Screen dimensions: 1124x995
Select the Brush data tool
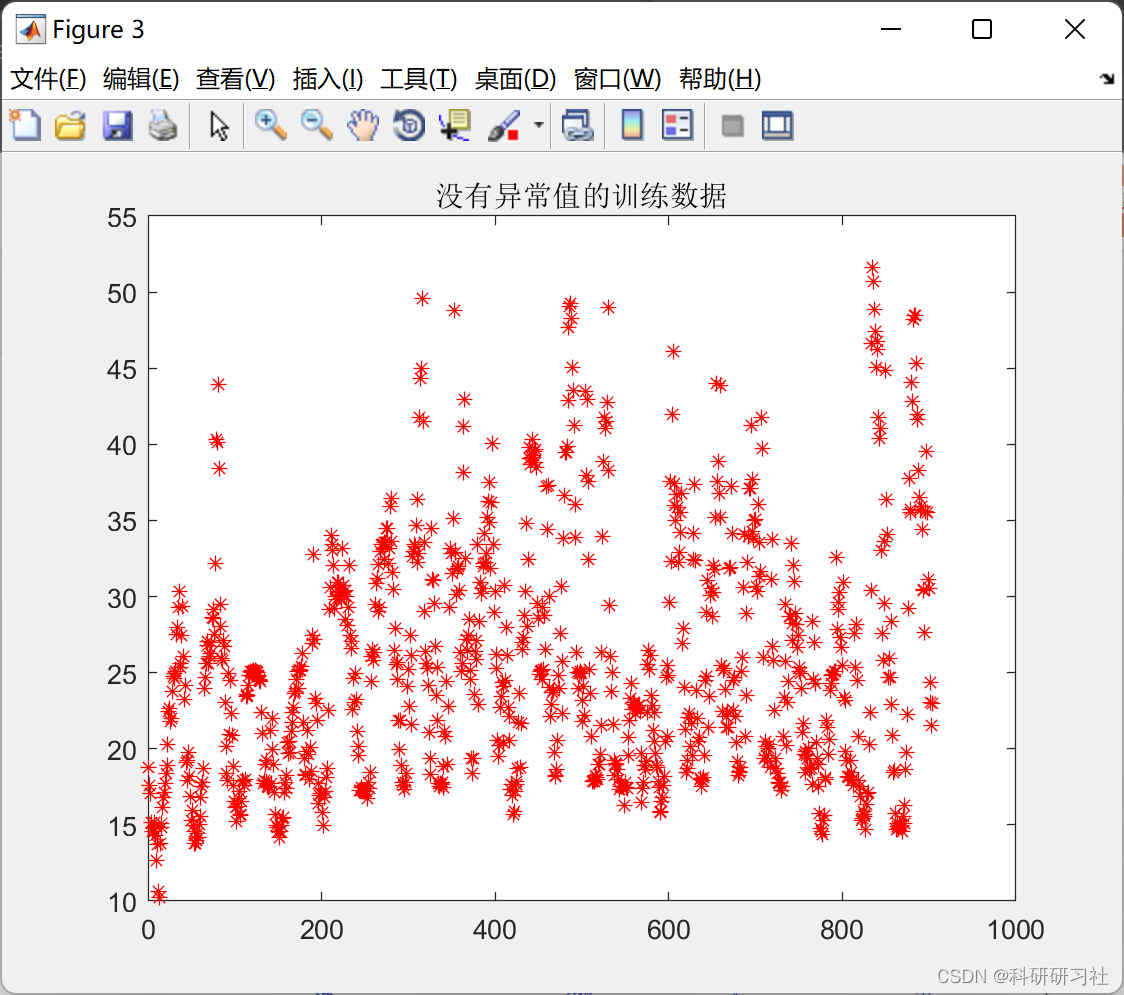click(505, 125)
